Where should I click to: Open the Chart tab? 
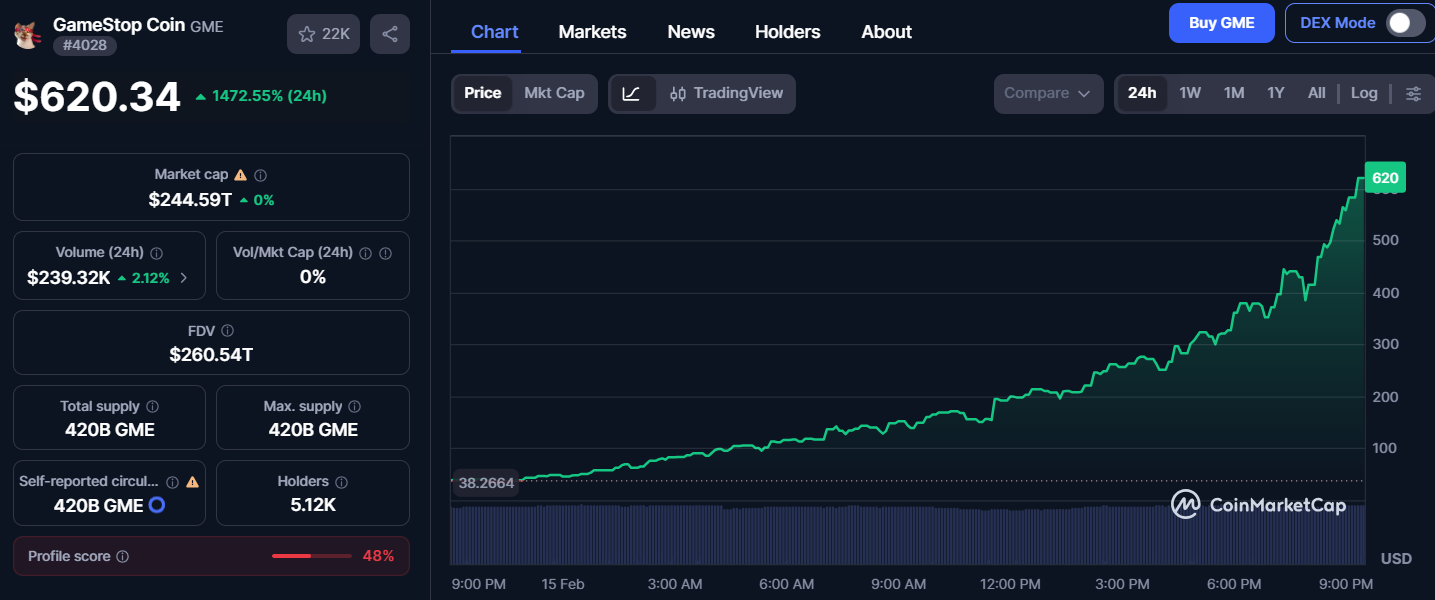click(x=495, y=32)
